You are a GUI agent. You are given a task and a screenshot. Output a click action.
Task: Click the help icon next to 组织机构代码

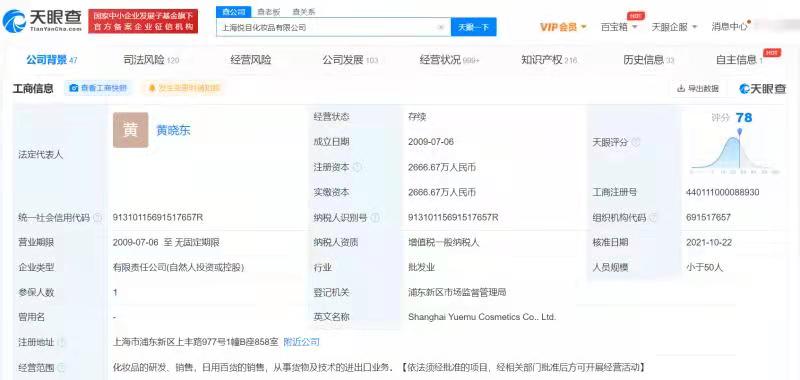[x=654, y=218]
